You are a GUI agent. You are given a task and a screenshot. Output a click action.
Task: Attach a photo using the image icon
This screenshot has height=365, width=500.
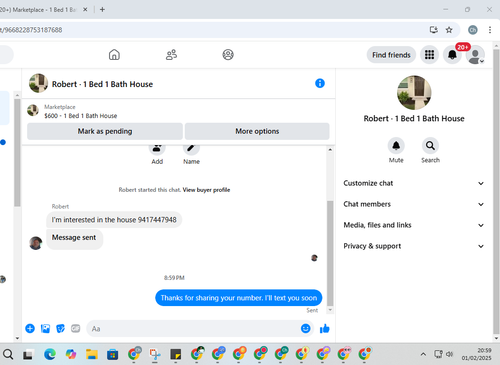tap(45, 329)
